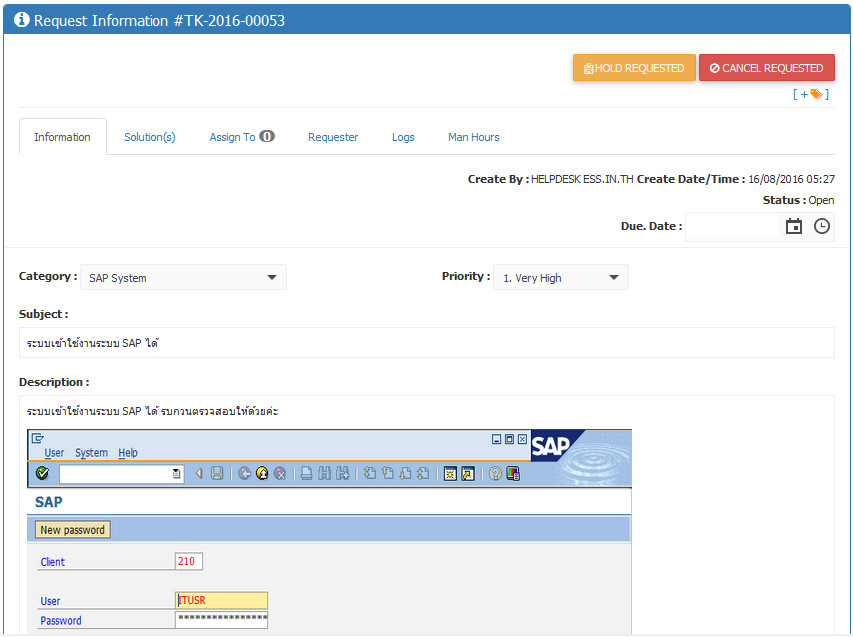This screenshot has height=637, width=853.
Task: Switch to the Solution(s) tab
Action: point(150,137)
